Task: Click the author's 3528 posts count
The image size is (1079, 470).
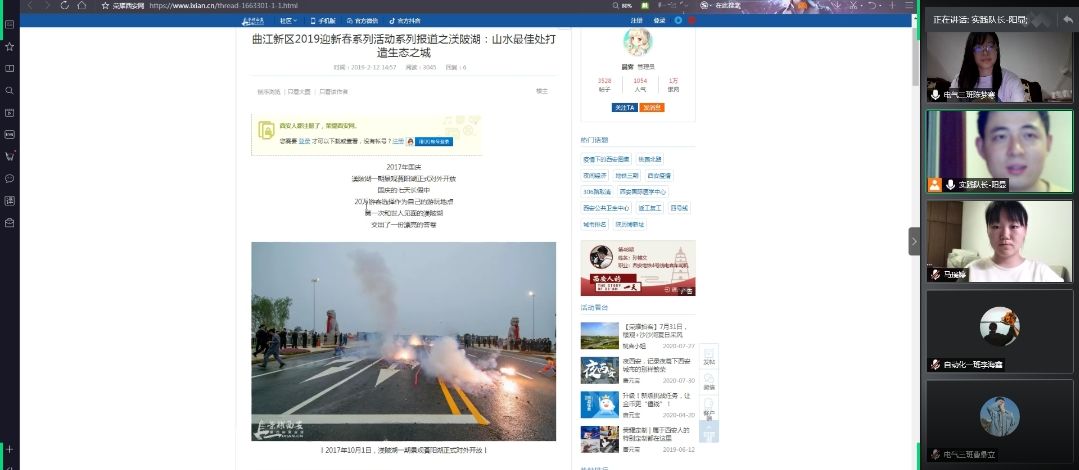Action: (x=604, y=81)
